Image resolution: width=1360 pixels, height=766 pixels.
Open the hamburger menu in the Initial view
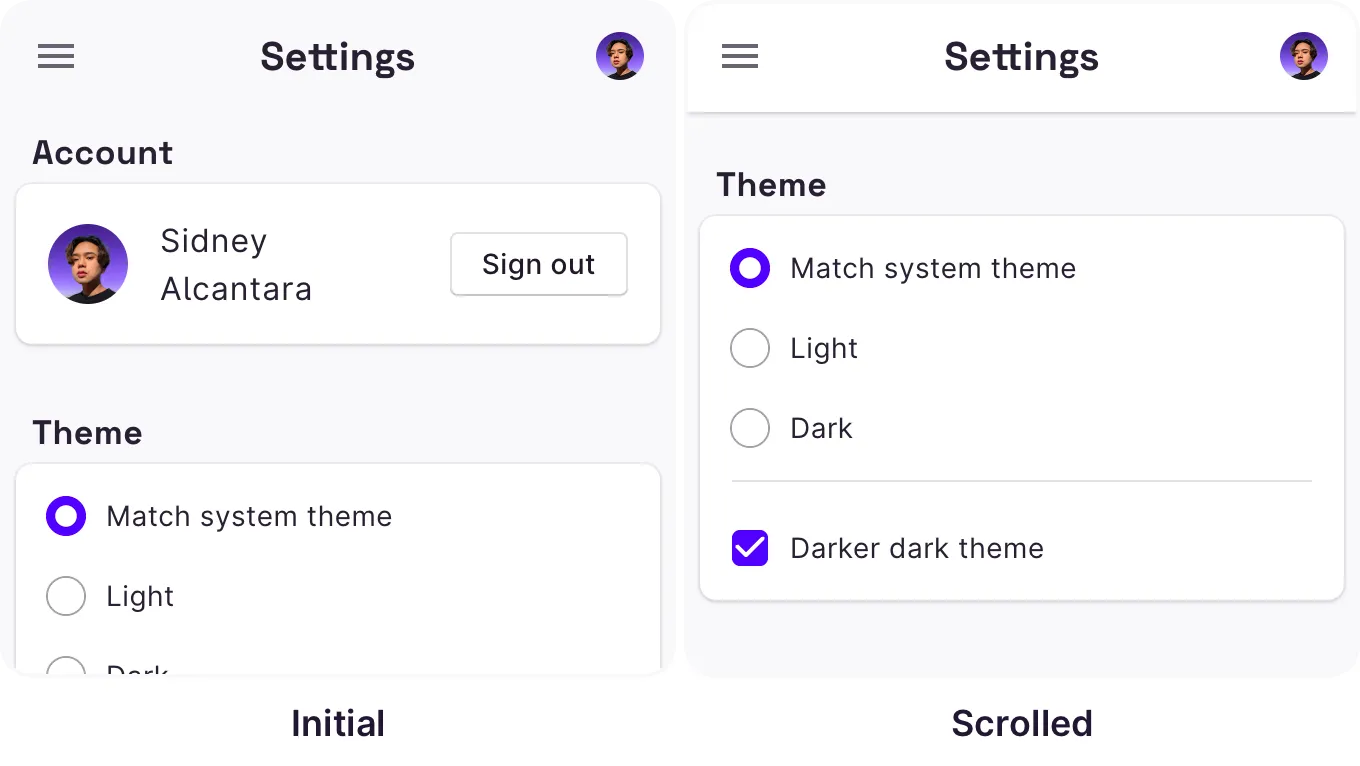(56, 57)
